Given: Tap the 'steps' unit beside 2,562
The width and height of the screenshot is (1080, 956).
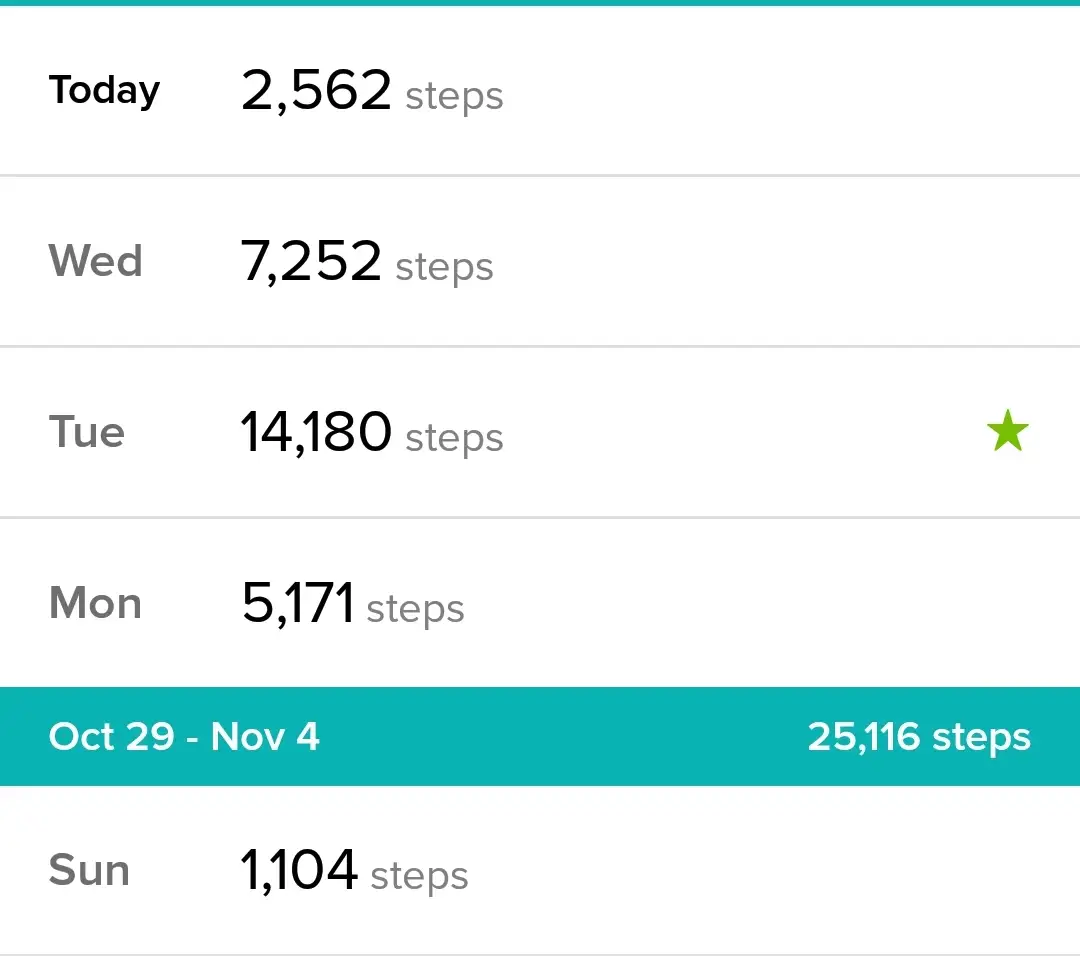Looking at the screenshot, I should 455,96.
